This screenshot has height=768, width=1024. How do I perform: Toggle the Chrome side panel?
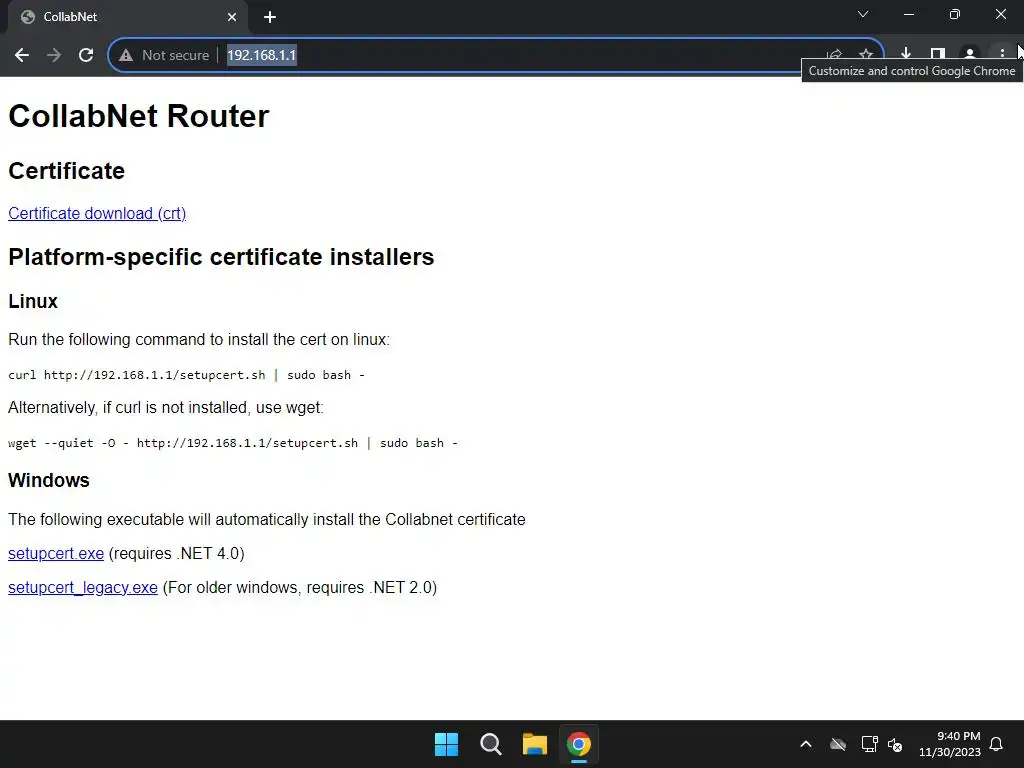(938, 54)
